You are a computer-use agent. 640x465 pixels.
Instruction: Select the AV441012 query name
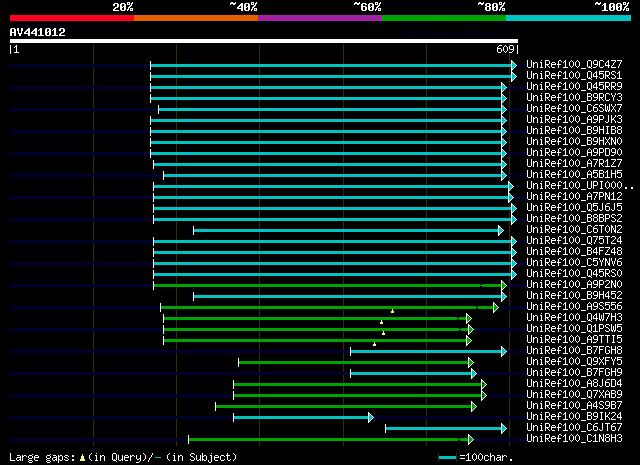(38, 32)
